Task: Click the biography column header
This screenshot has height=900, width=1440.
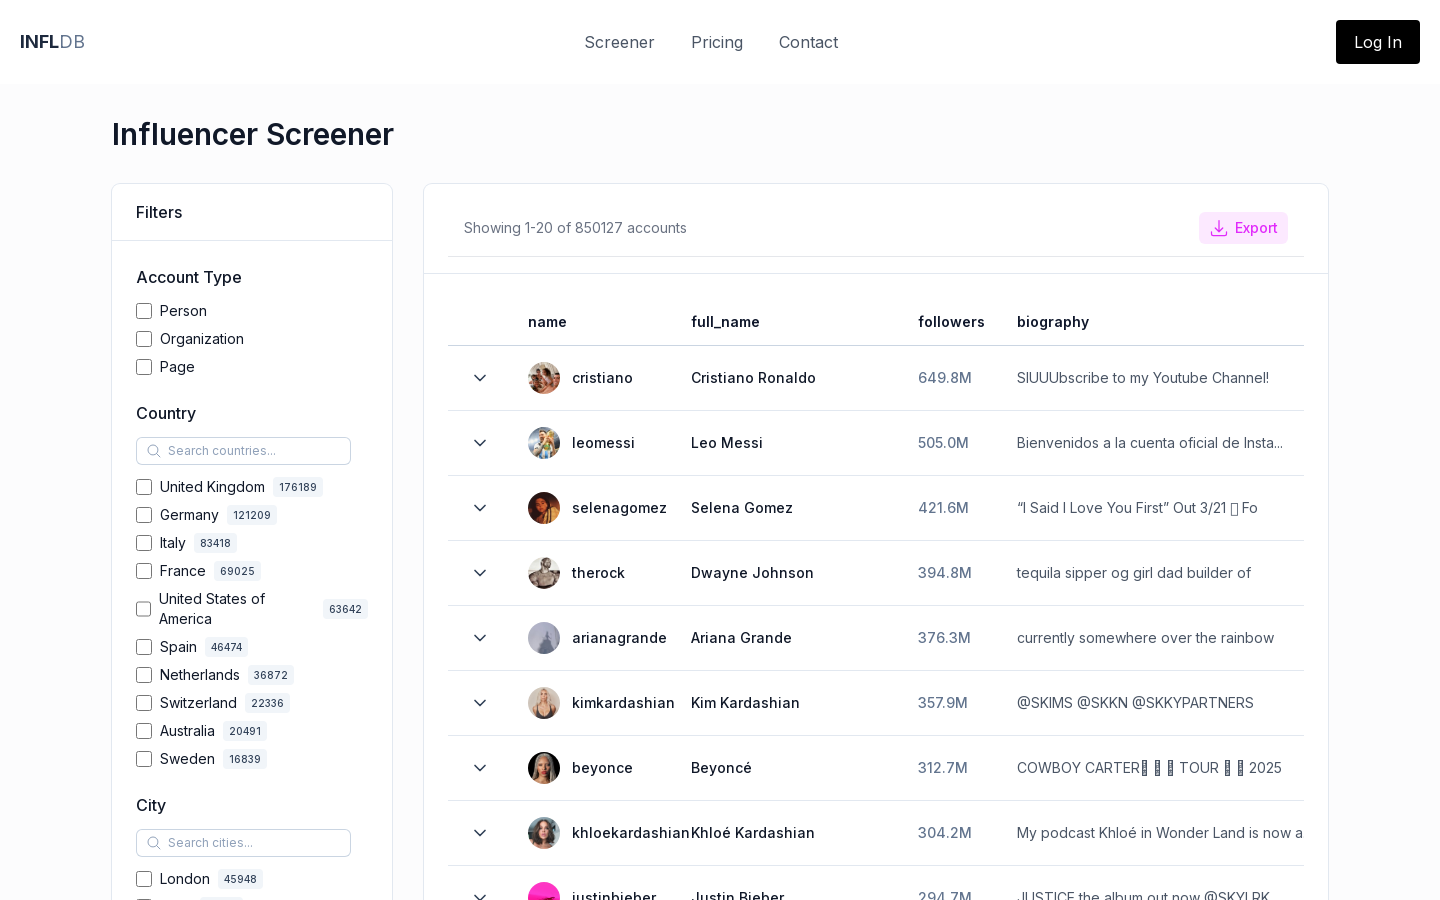Action: [x=1053, y=322]
